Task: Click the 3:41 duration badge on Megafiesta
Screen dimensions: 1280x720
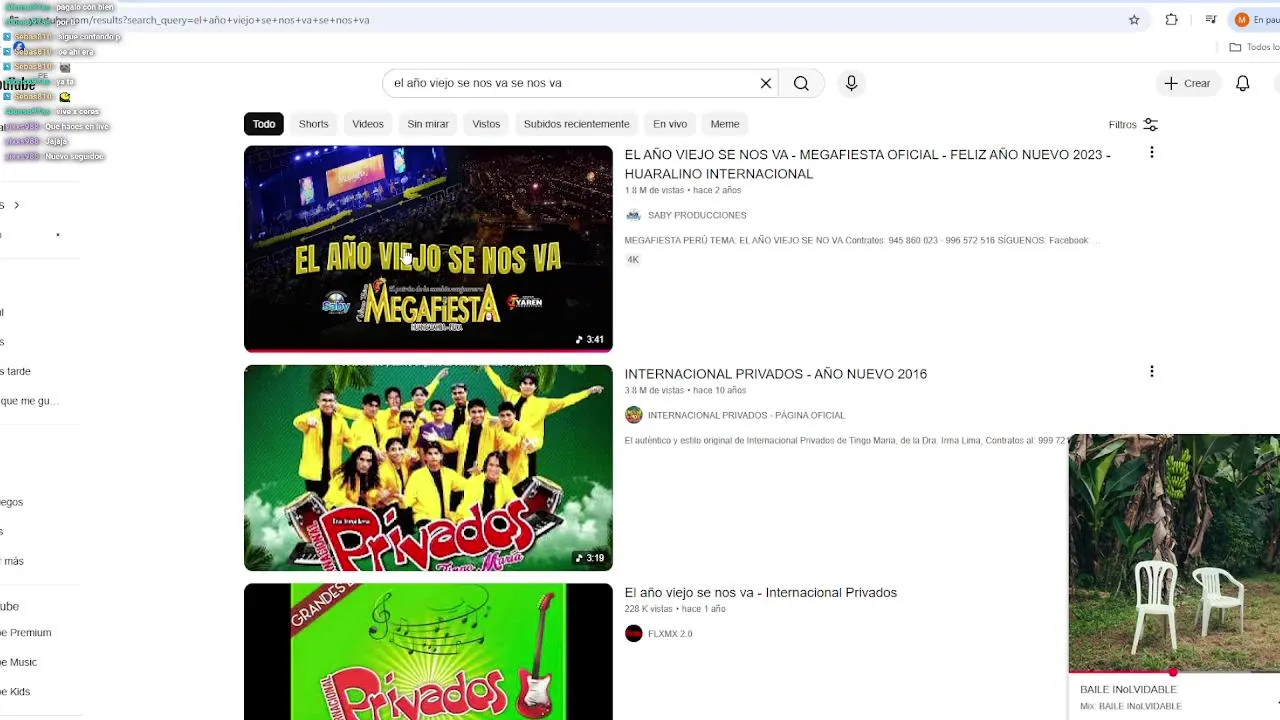Action: (x=589, y=340)
